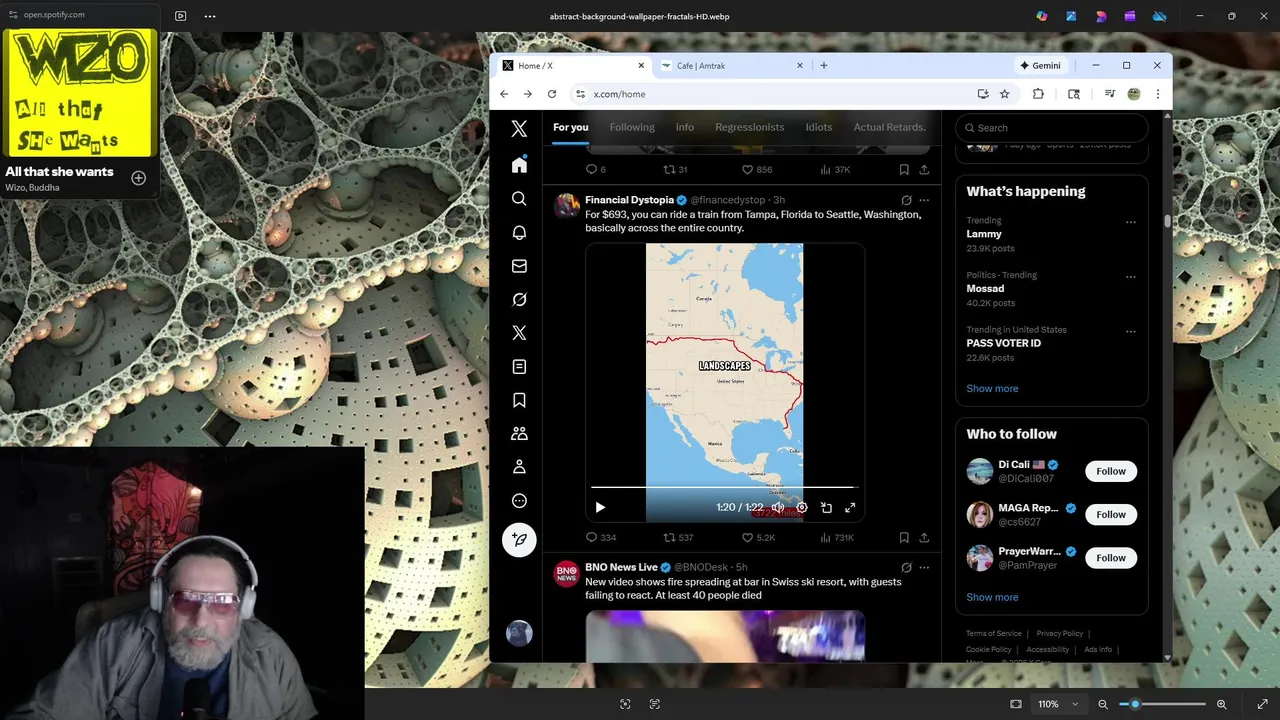This screenshot has width=1280, height=720.
Task: Open options for PASS VOTER ID trend
Action: pos(1131,332)
